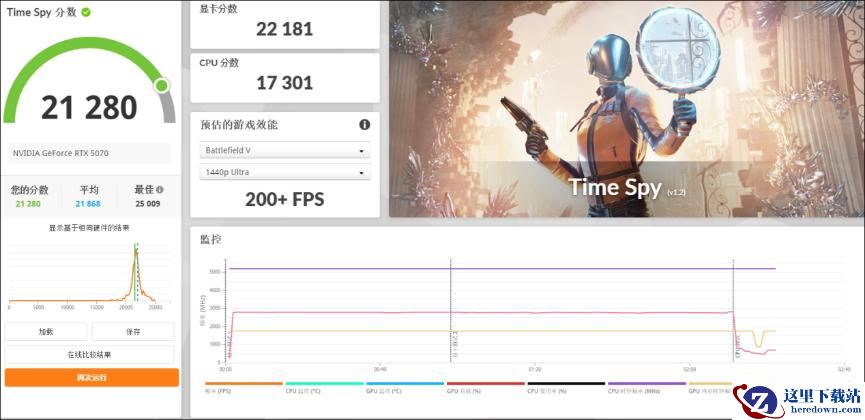The width and height of the screenshot is (865, 420).
Task: Open the Battlefield V game dropdown
Action: 285,151
